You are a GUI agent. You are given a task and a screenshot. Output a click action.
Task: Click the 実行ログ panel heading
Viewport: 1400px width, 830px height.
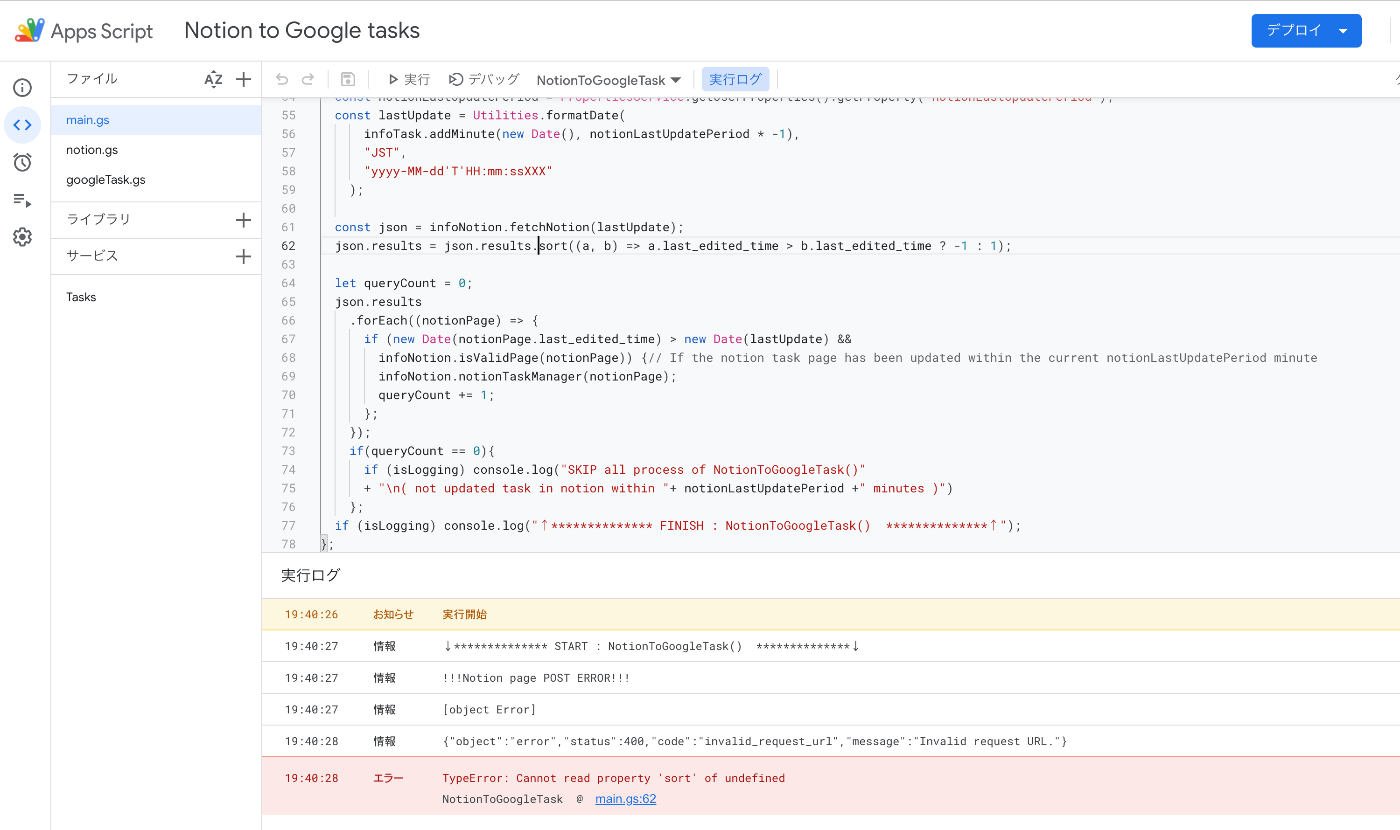click(311, 575)
